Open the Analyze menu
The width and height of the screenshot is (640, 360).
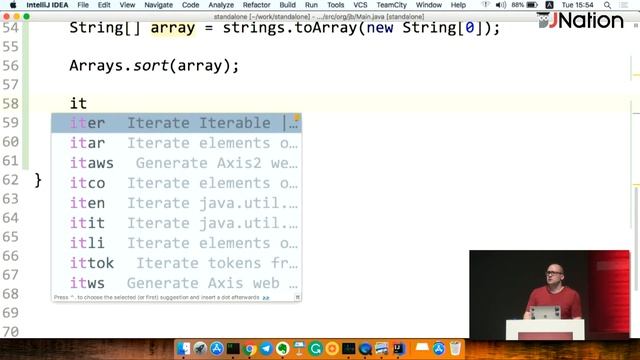point(221,5)
